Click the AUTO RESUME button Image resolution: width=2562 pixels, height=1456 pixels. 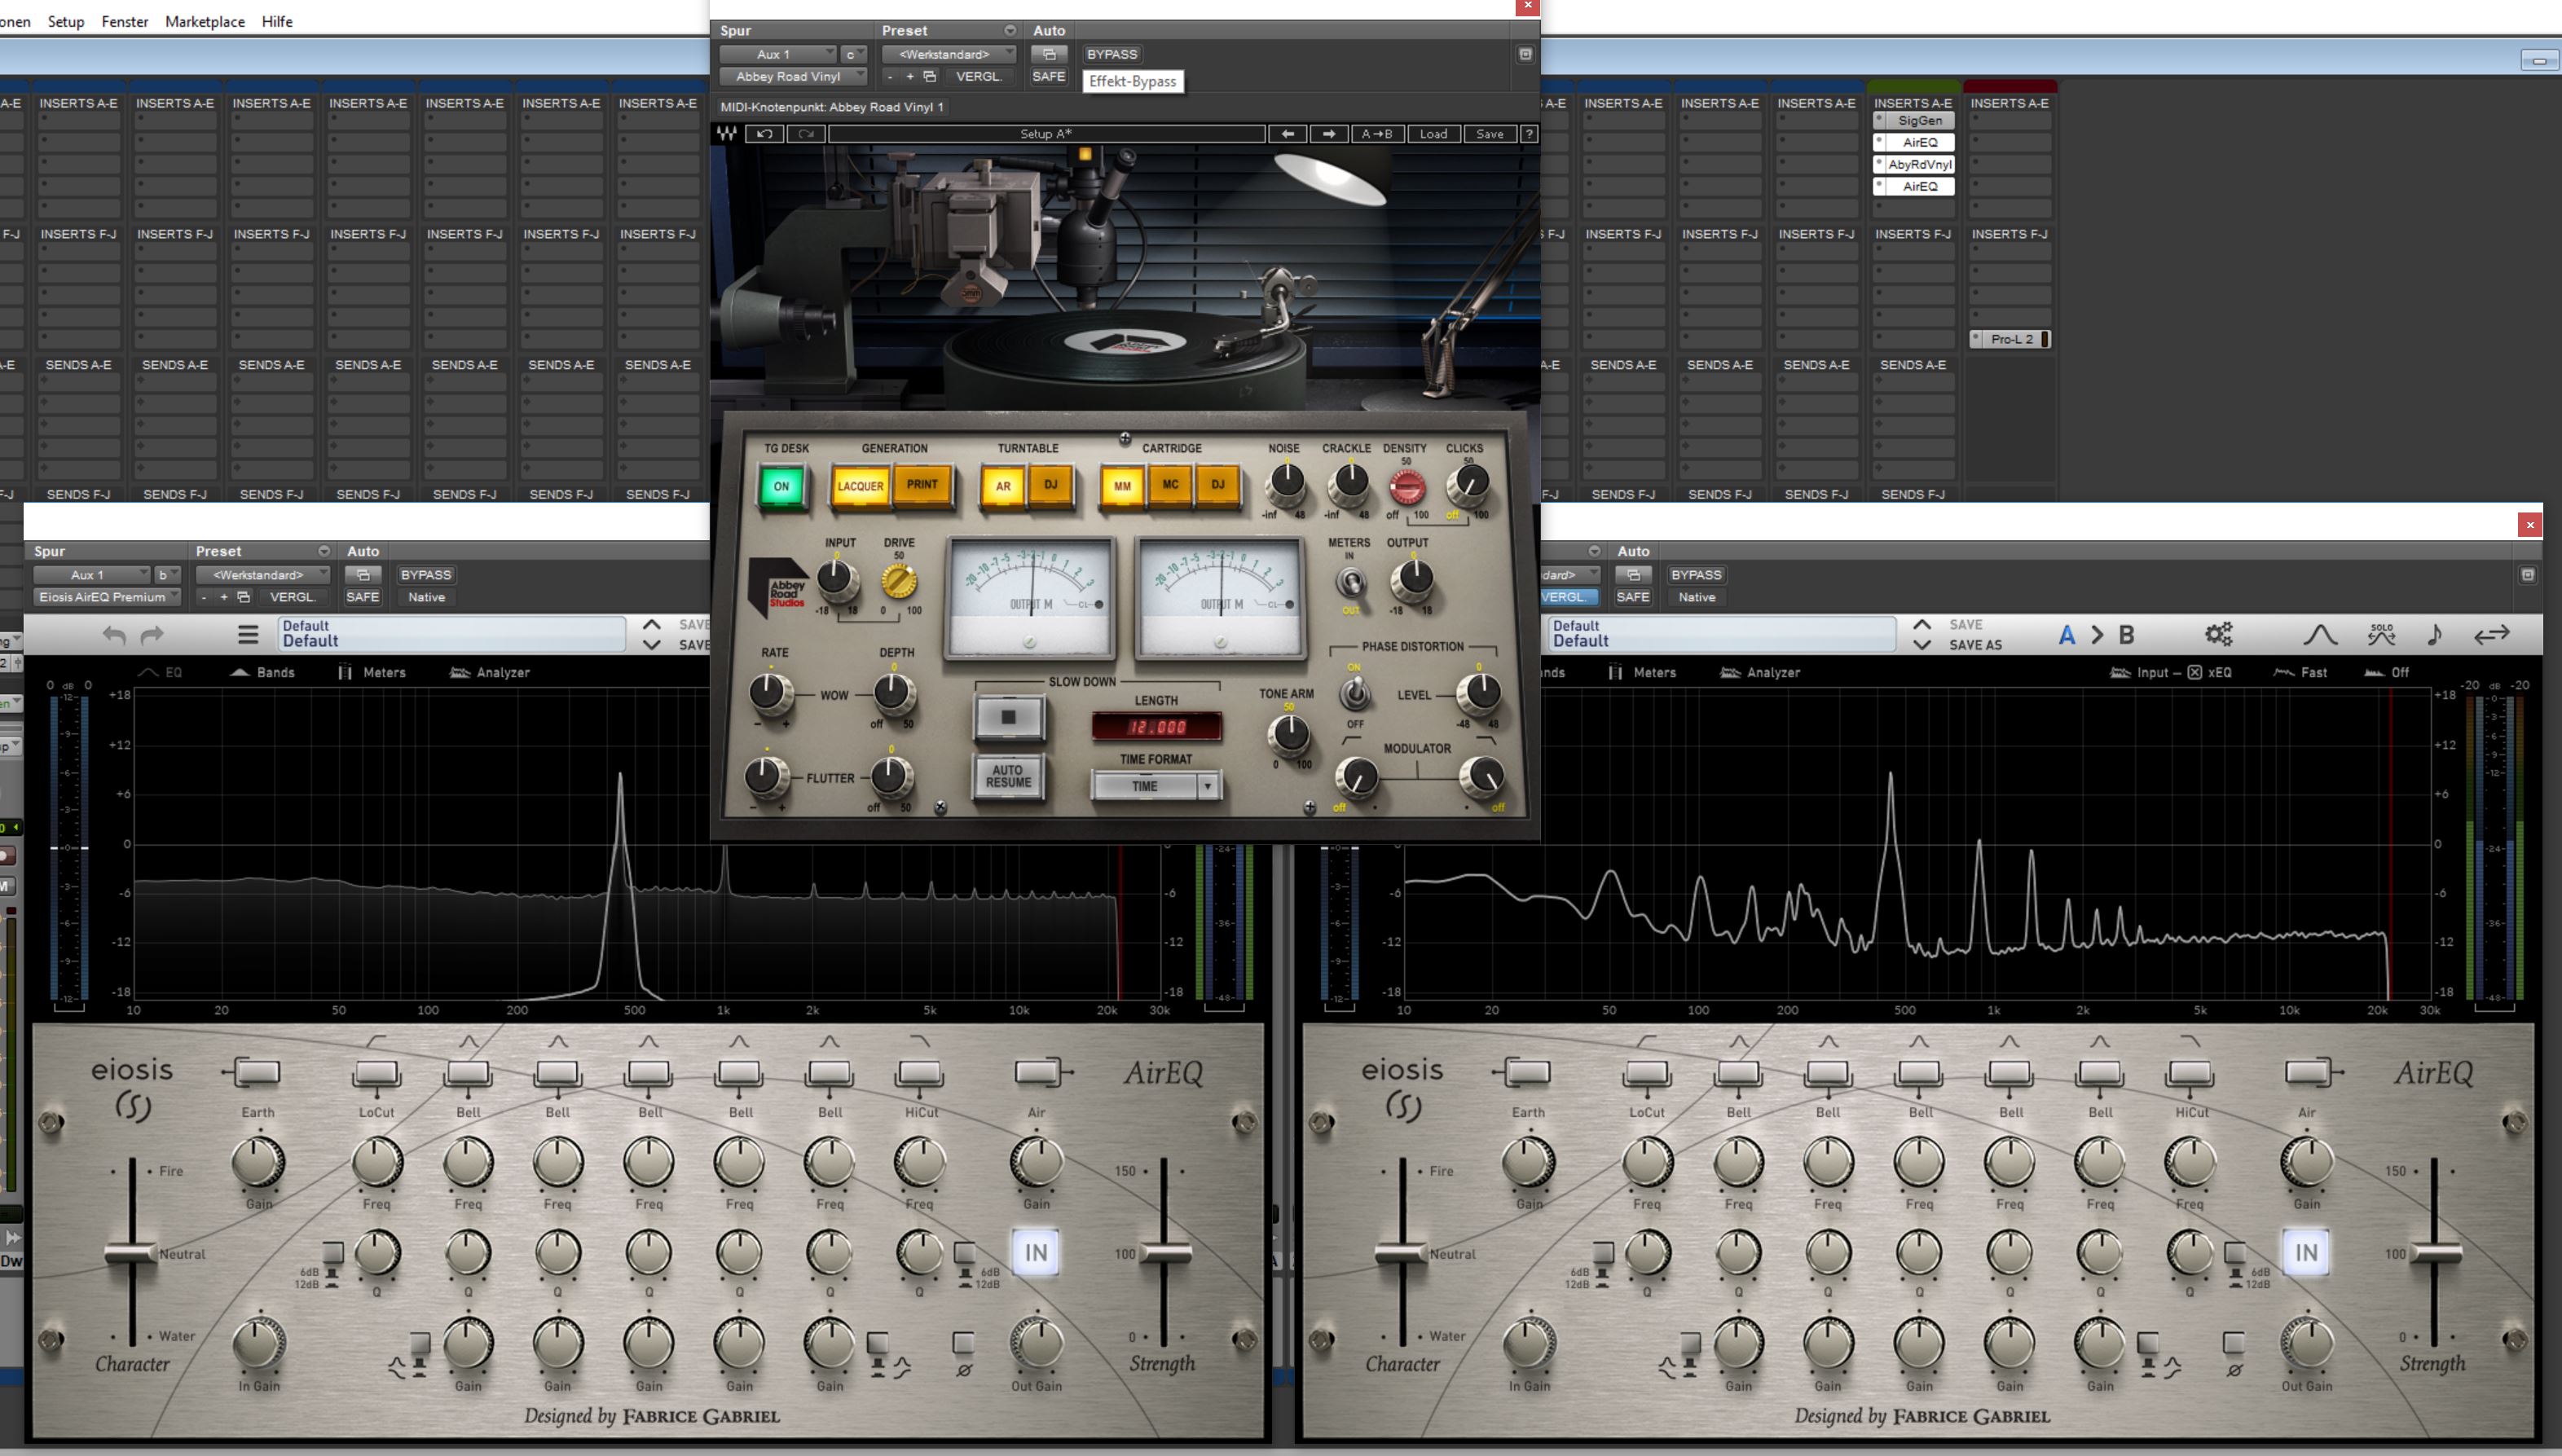1008,776
